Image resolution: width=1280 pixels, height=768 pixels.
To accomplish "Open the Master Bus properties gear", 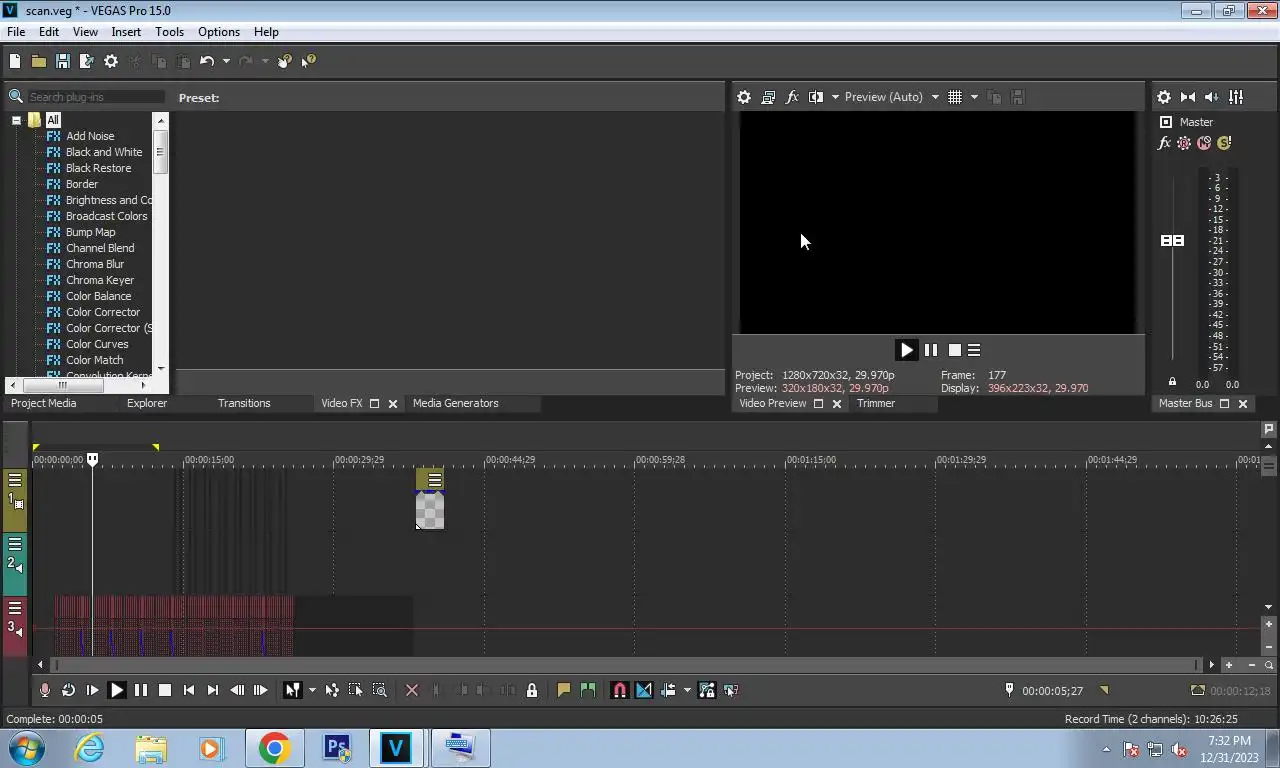I will tap(1164, 97).
